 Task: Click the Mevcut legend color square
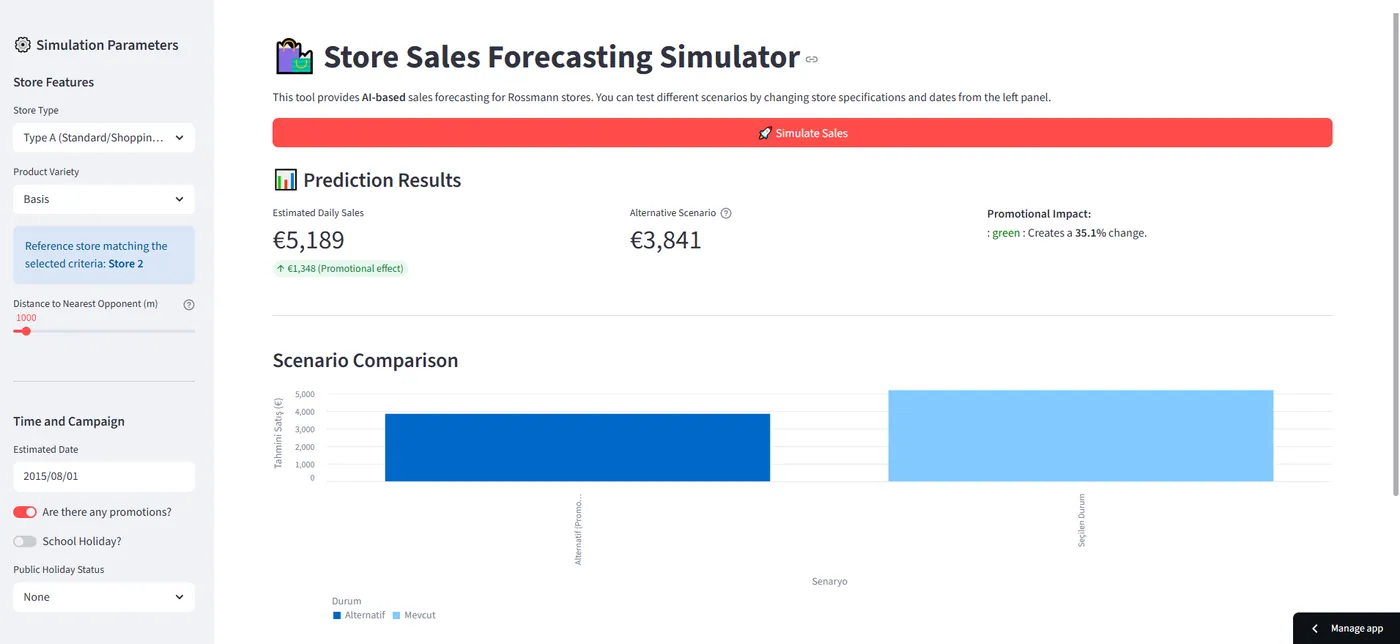tap(396, 615)
